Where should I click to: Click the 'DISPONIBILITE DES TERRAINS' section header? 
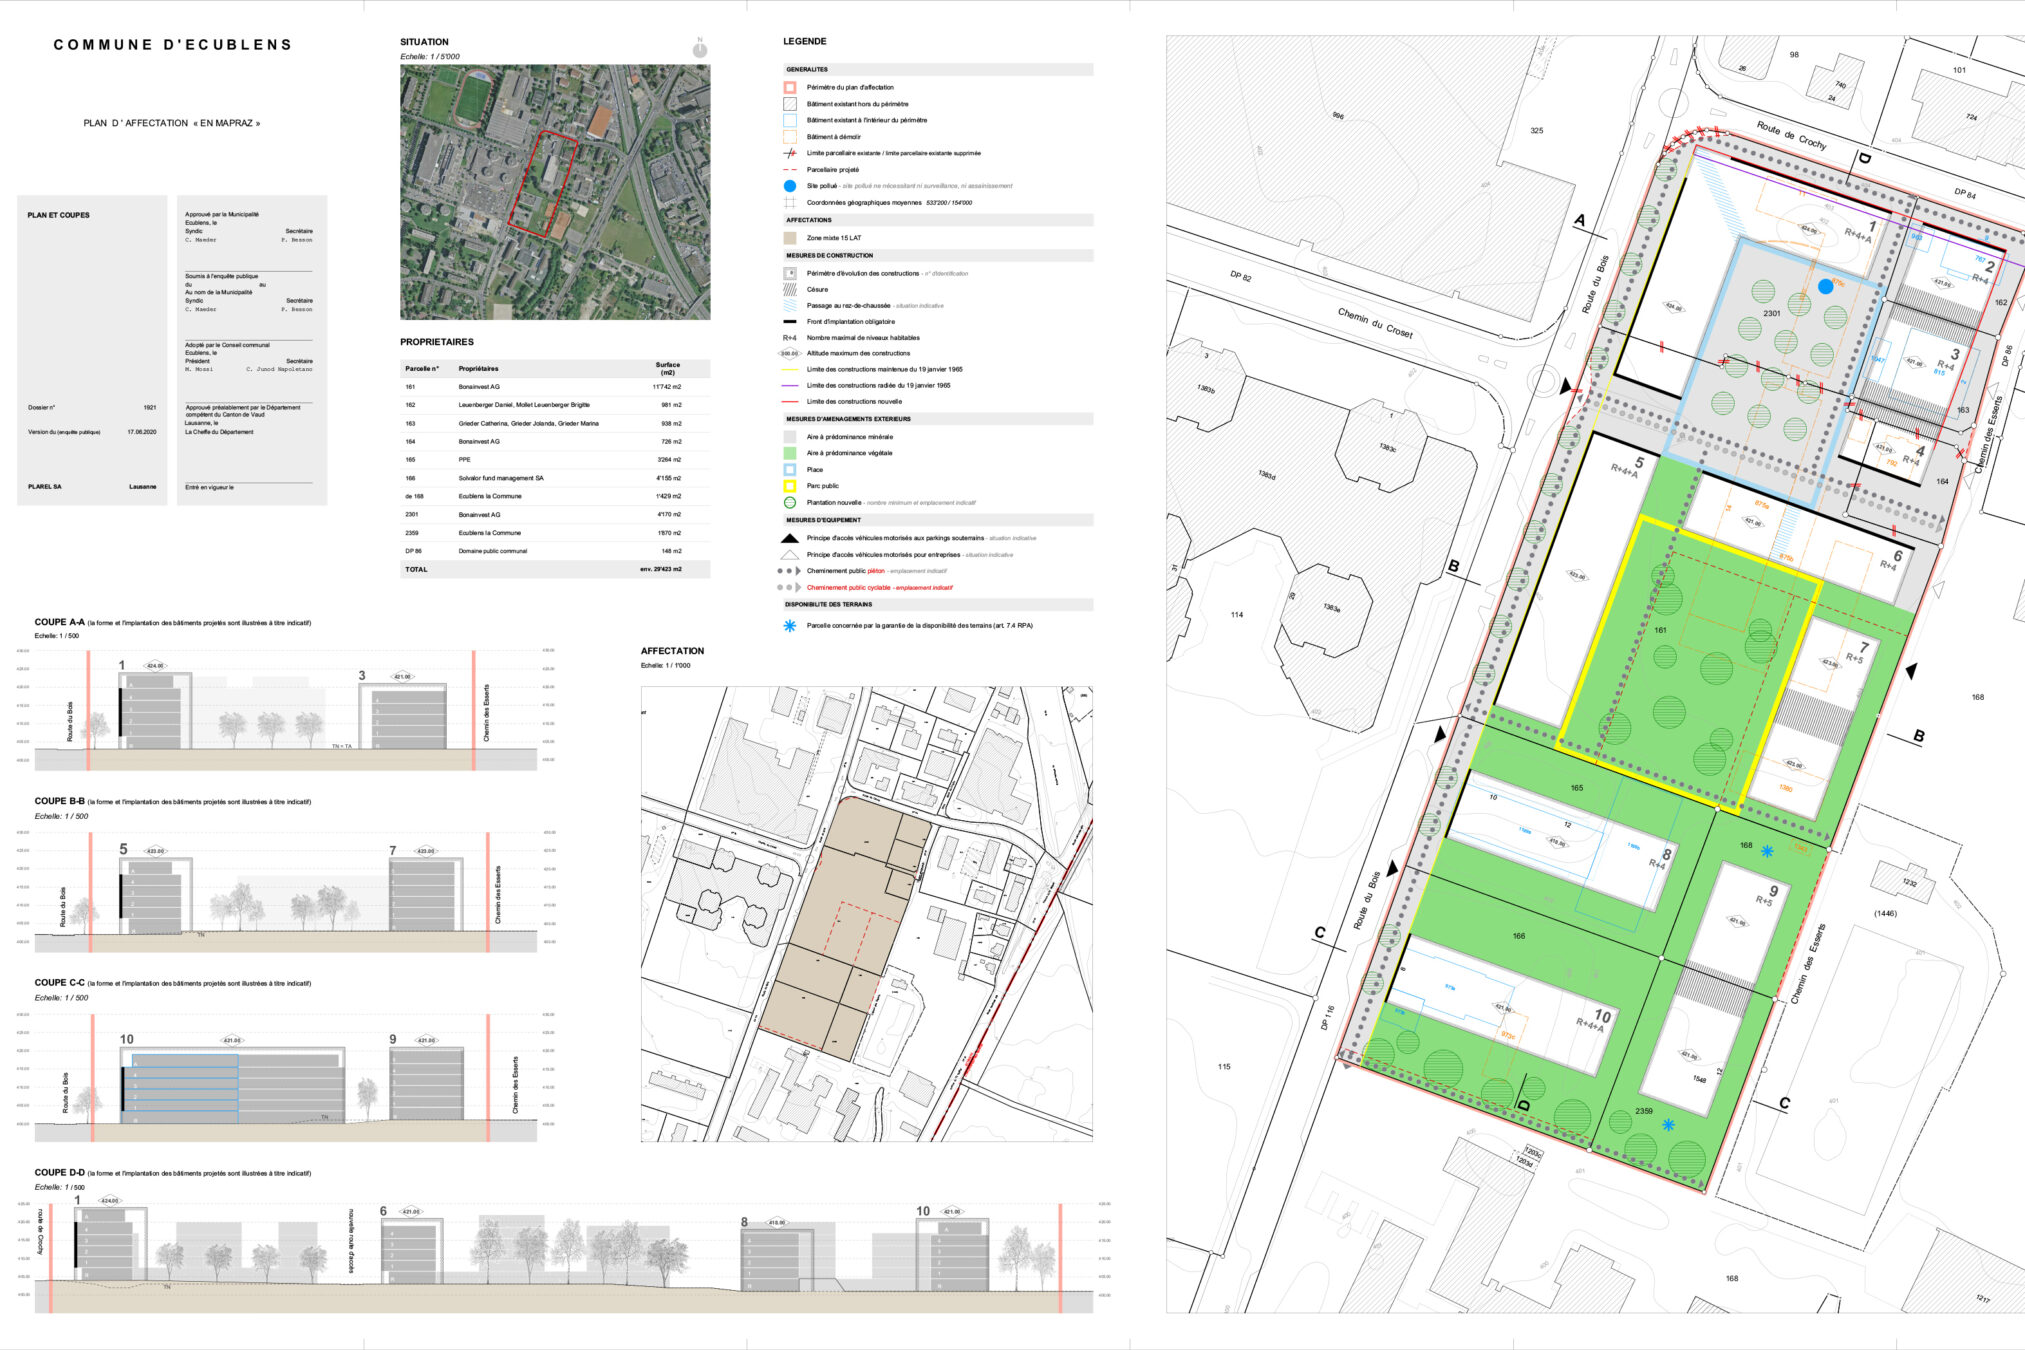(937, 605)
